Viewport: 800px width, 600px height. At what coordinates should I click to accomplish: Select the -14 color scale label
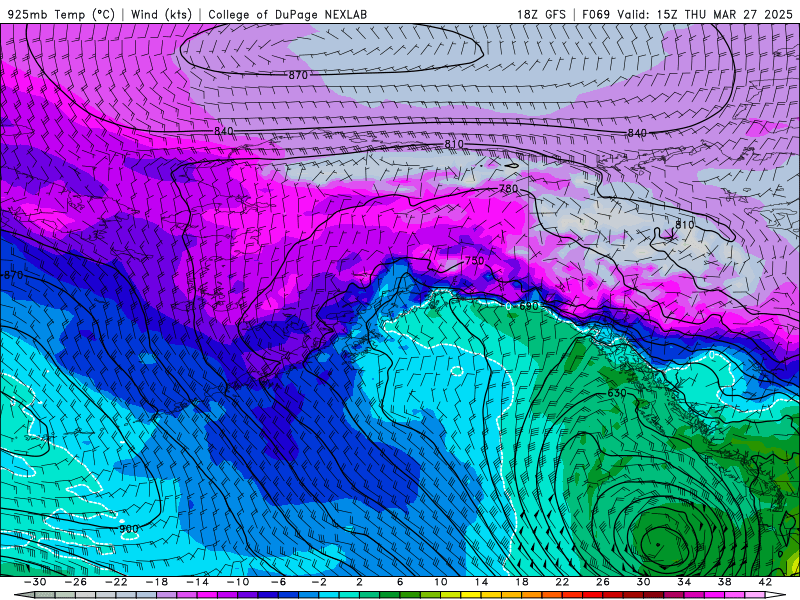click(197, 582)
